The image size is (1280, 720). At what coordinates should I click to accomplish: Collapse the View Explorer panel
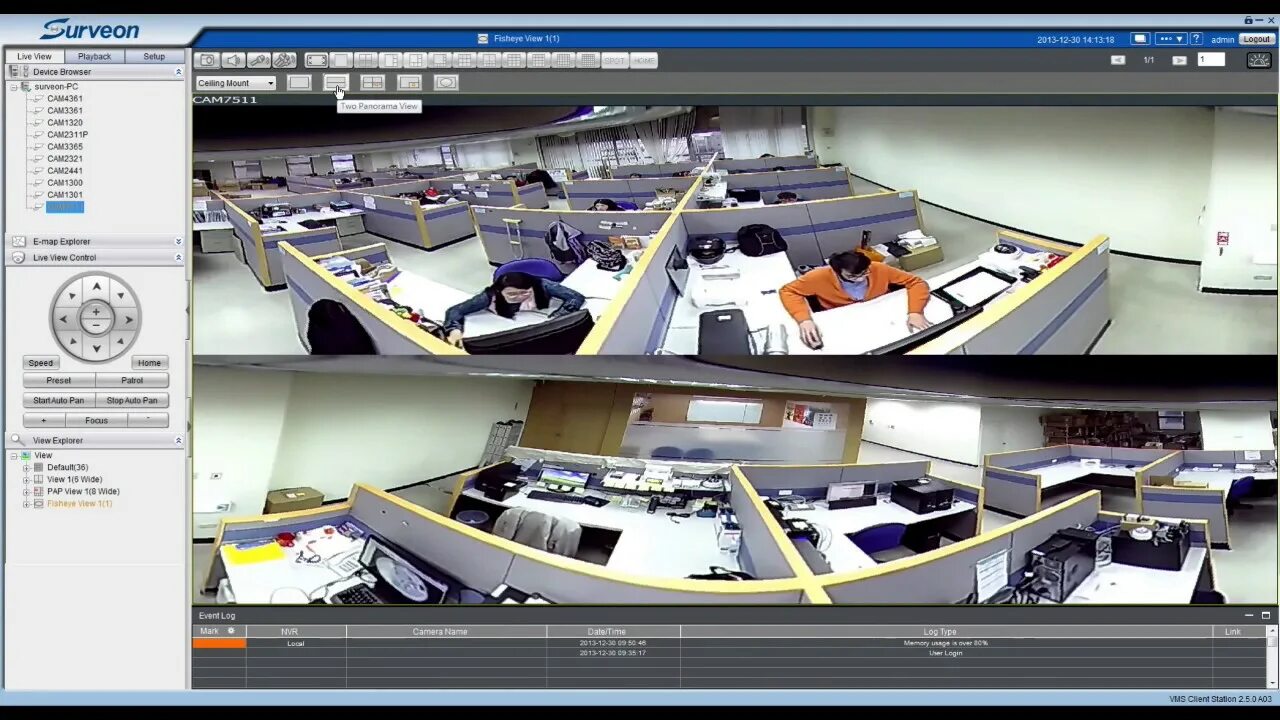(178, 440)
